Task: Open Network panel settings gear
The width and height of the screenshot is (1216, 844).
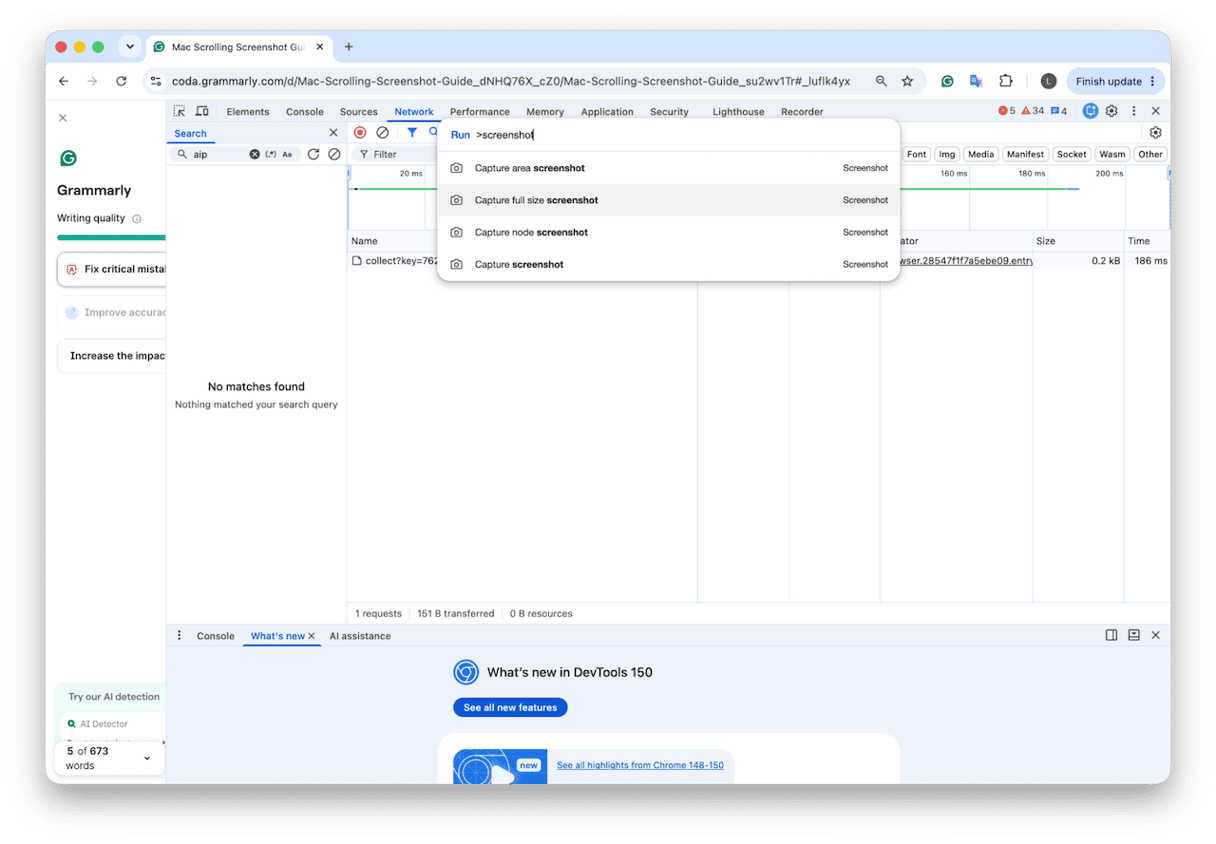Action: pos(1156,133)
